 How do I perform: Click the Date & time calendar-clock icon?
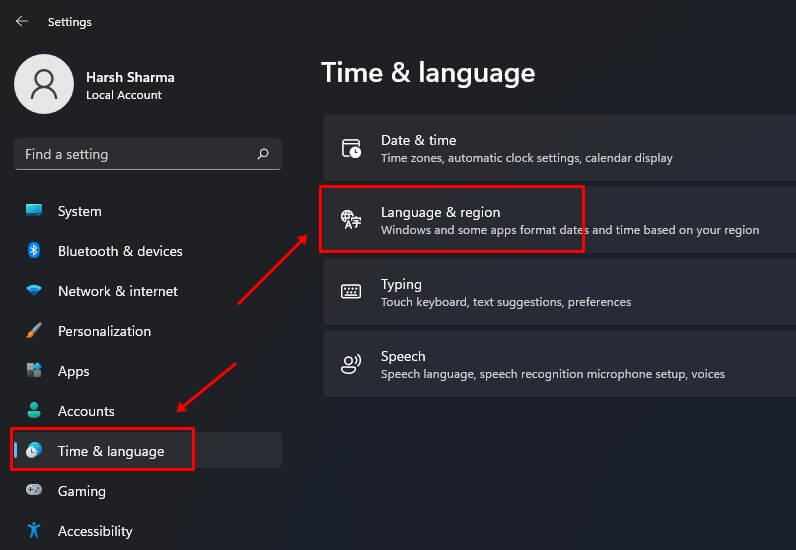[x=351, y=148]
